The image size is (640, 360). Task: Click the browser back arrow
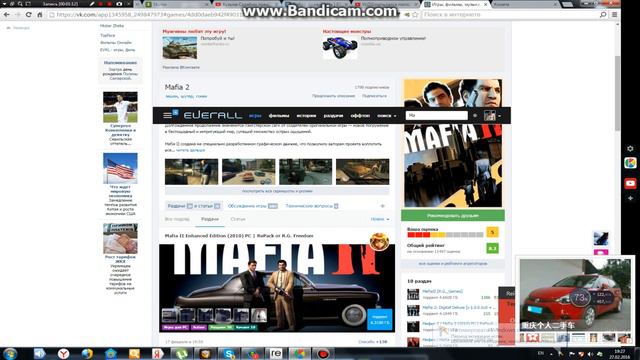tap(7, 15)
